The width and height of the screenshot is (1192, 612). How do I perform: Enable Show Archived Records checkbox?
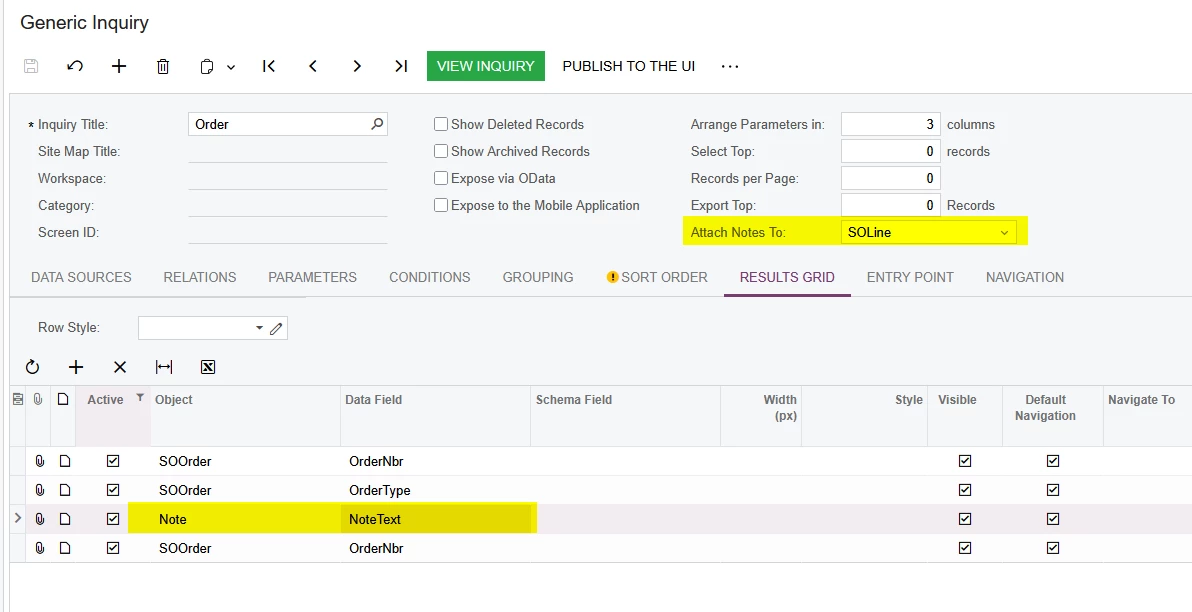point(441,151)
